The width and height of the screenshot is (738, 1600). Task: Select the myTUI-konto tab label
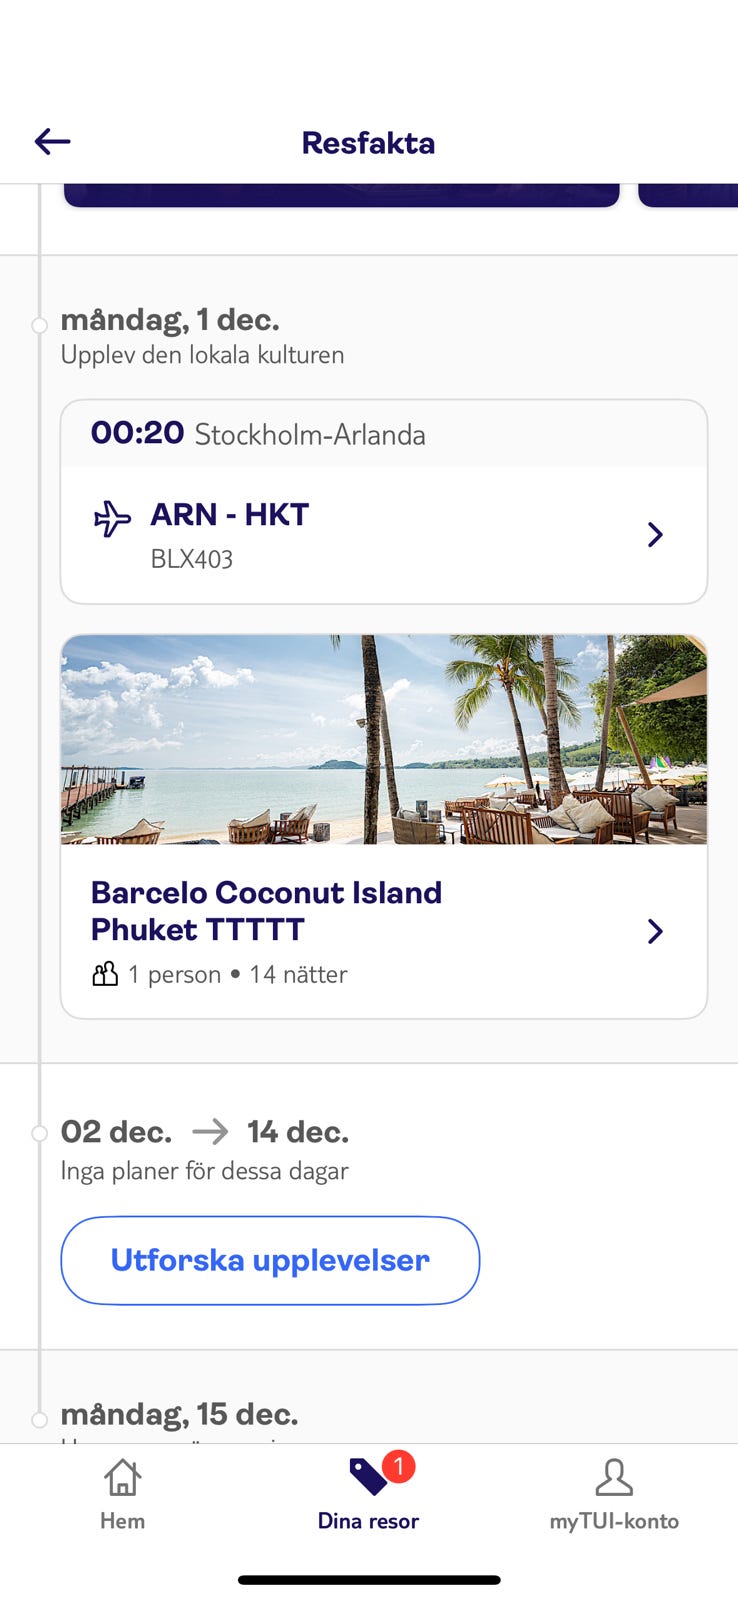point(614,1521)
